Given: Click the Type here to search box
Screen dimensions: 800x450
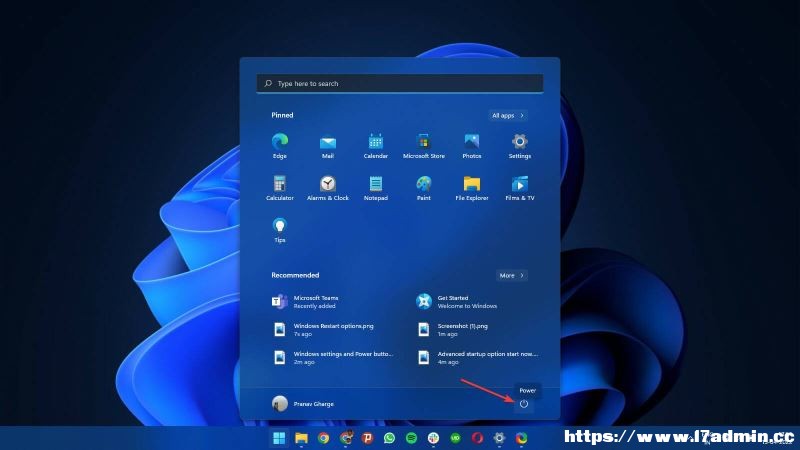Looking at the screenshot, I should (399, 83).
